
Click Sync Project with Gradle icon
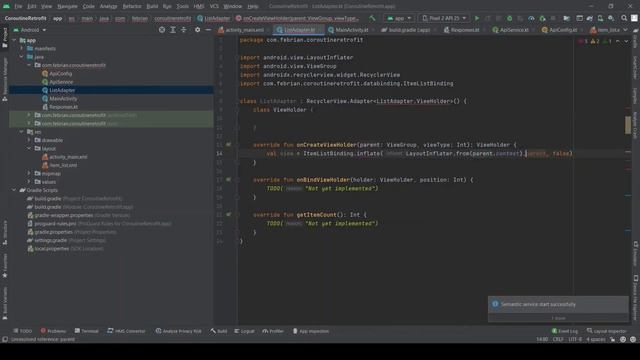click(x=590, y=18)
